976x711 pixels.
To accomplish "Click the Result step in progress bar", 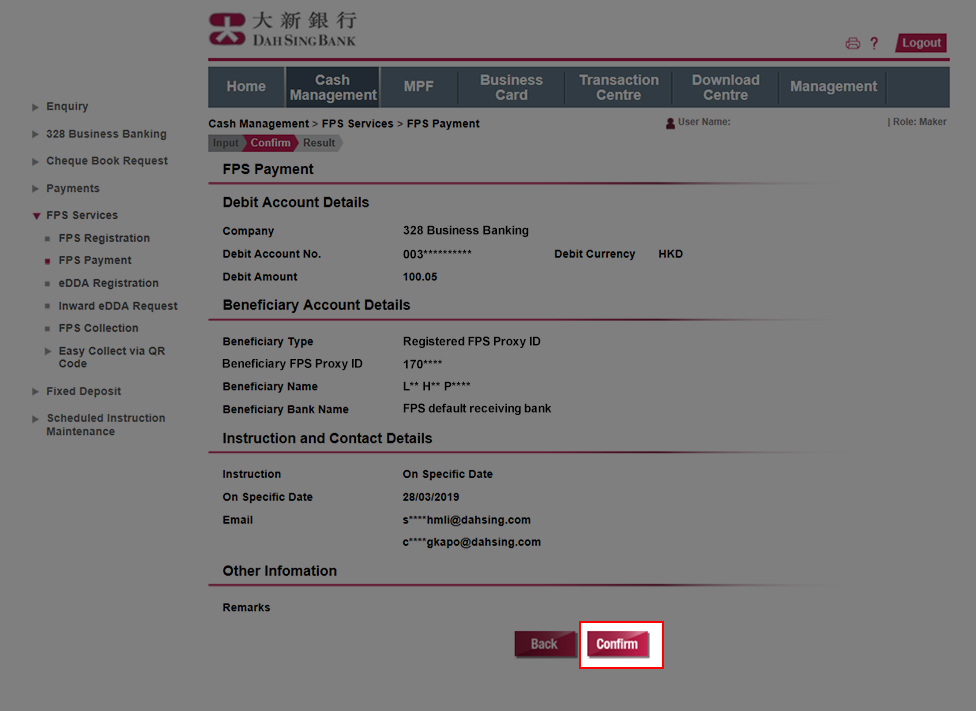I will (319, 143).
